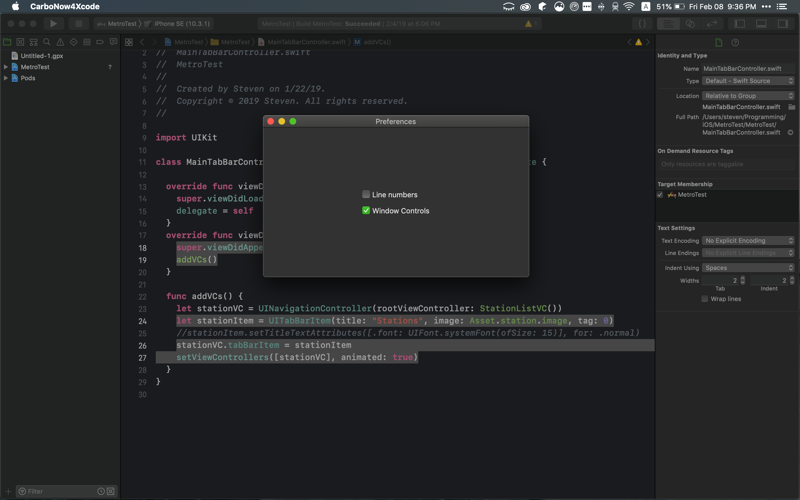Screen dimensions: 800x500
Task: Open the File inspector tab icon
Action: pos(719,42)
